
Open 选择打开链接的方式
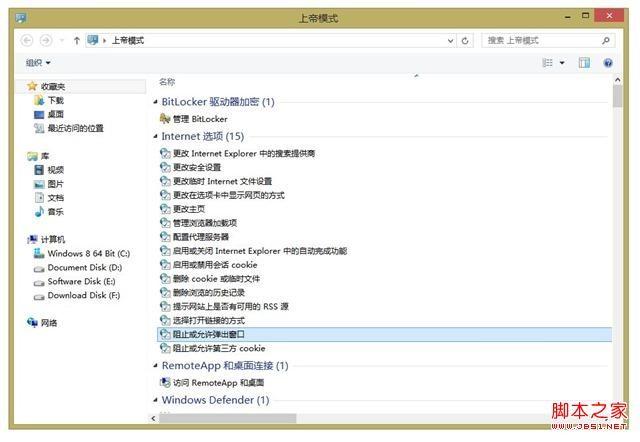tap(209, 320)
